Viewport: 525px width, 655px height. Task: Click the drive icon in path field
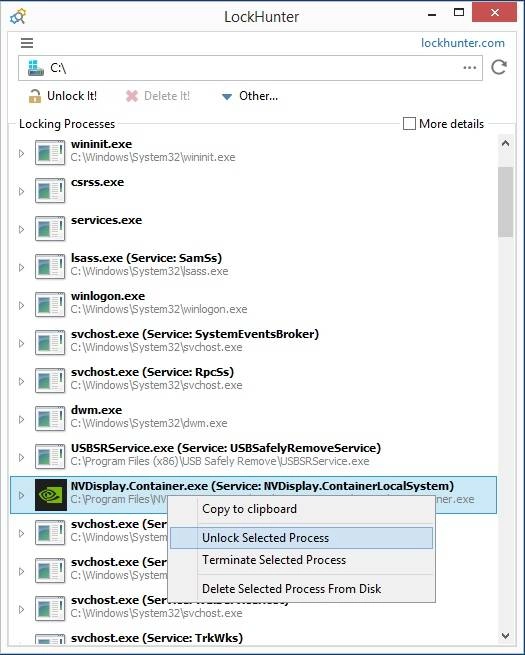click(x=36, y=68)
